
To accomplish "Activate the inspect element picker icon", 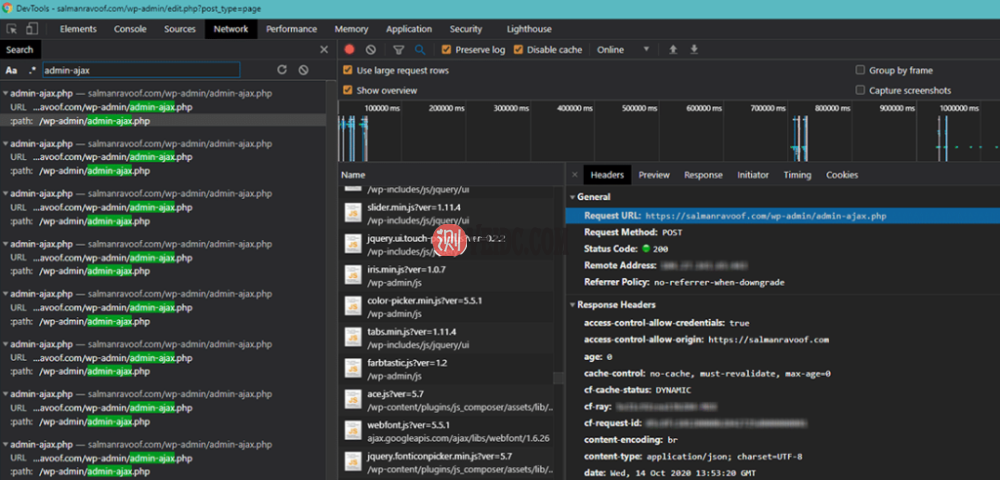I will pos(12,29).
